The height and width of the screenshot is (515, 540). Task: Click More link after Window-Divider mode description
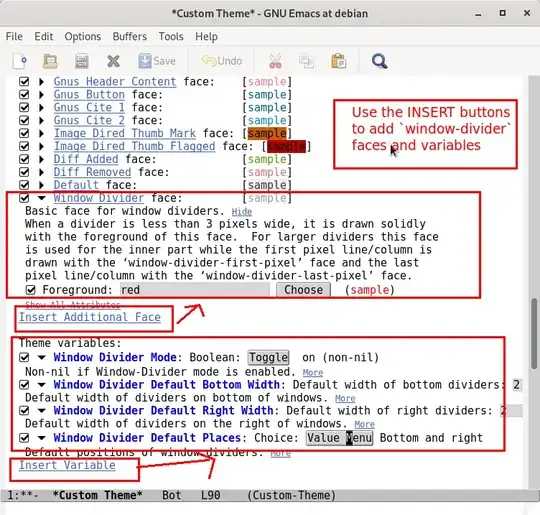point(313,373)
